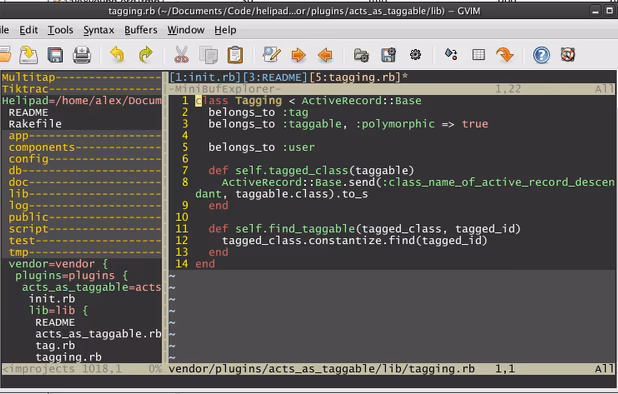Switch to the 1:init.rb buffer tab
Viewport: 618px width, 394px height.
coord(205,77)
